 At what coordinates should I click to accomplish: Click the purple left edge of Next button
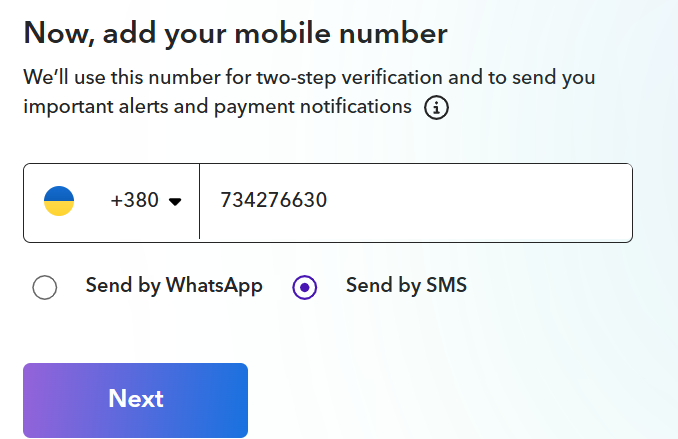34,400
